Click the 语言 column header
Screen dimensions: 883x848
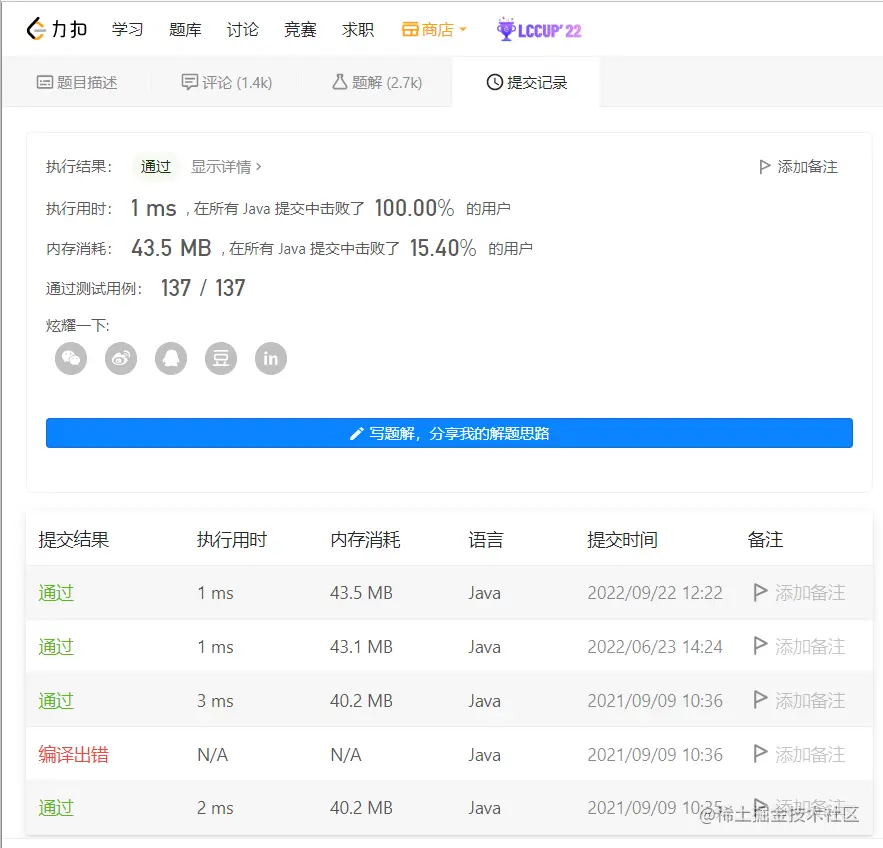(486, 539)
